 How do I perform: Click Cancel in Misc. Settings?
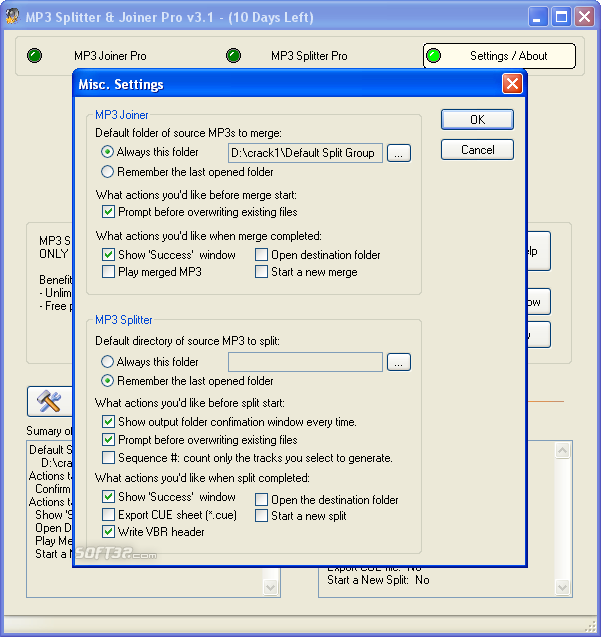(x=477, y=150)
